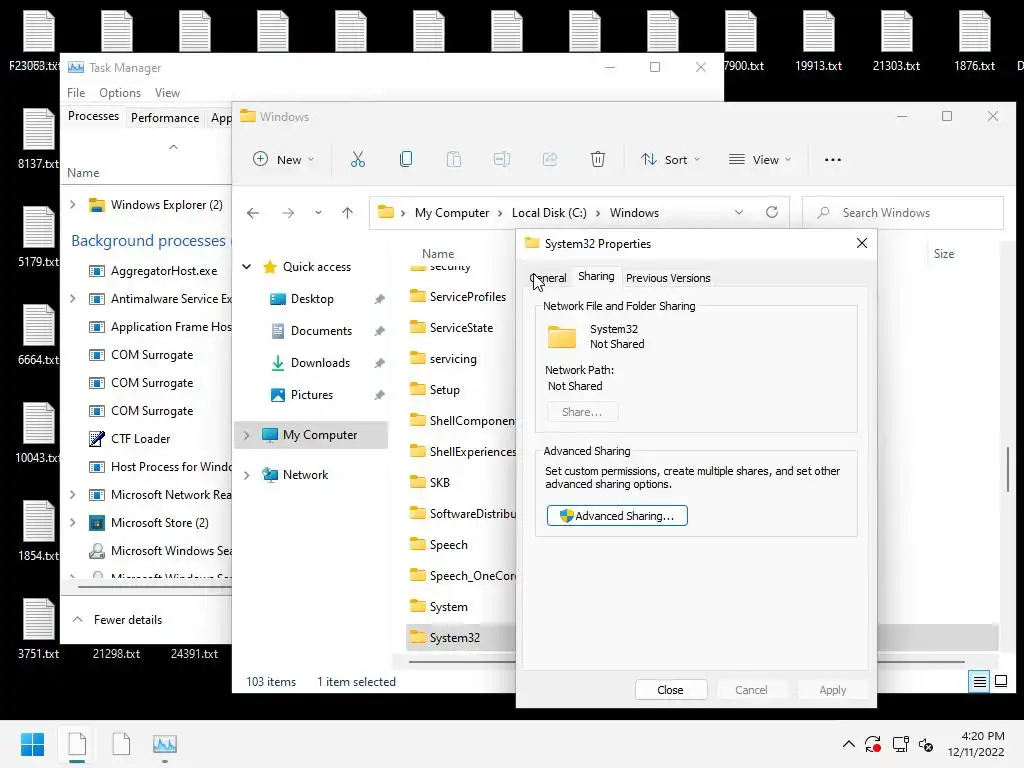Select Processes tab in Task Manager
The image size is (1024, 768).
click(x=93, y=116)
